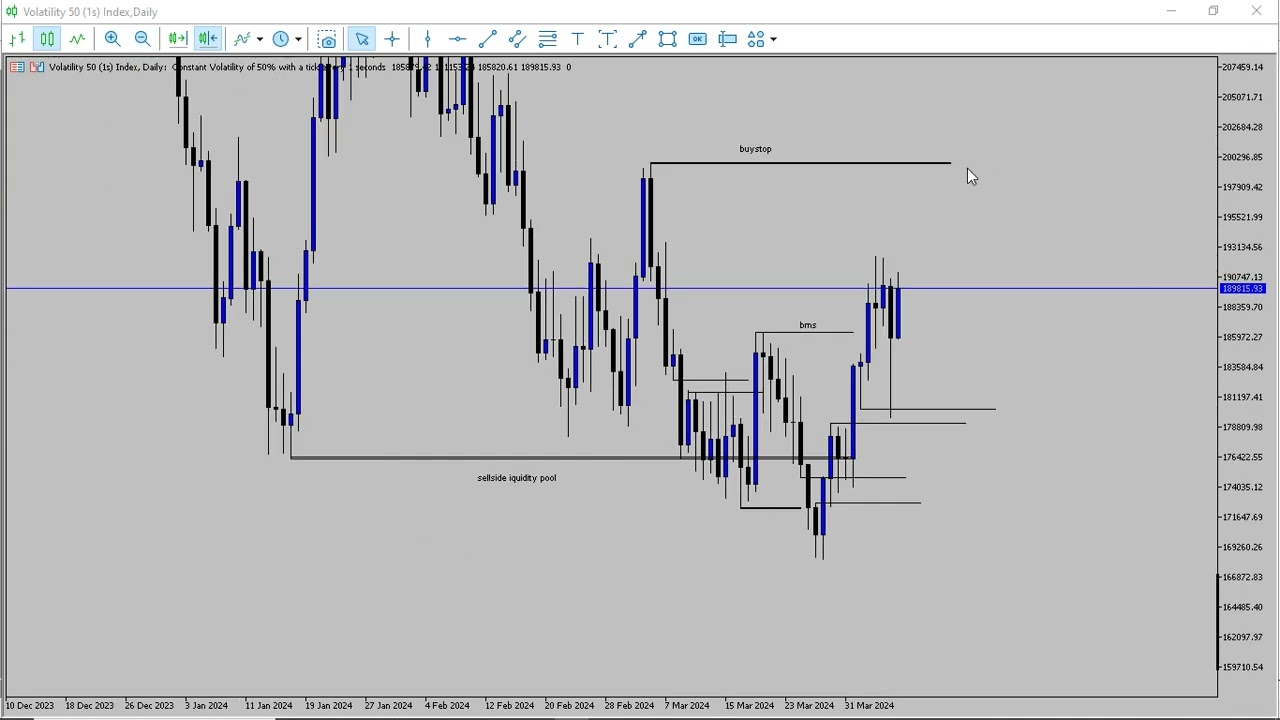Draw a horizontal line
Viewport: 1280px width, 720px height.
pyautogui.click(x=457, y=39)
